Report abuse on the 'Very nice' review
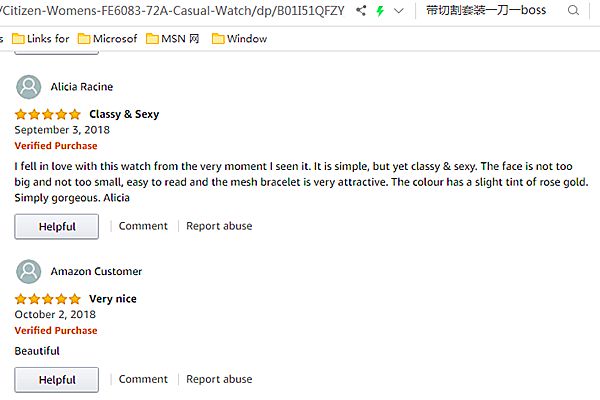The width and height of the screenshot is (600, 400). tap(219, 380)
